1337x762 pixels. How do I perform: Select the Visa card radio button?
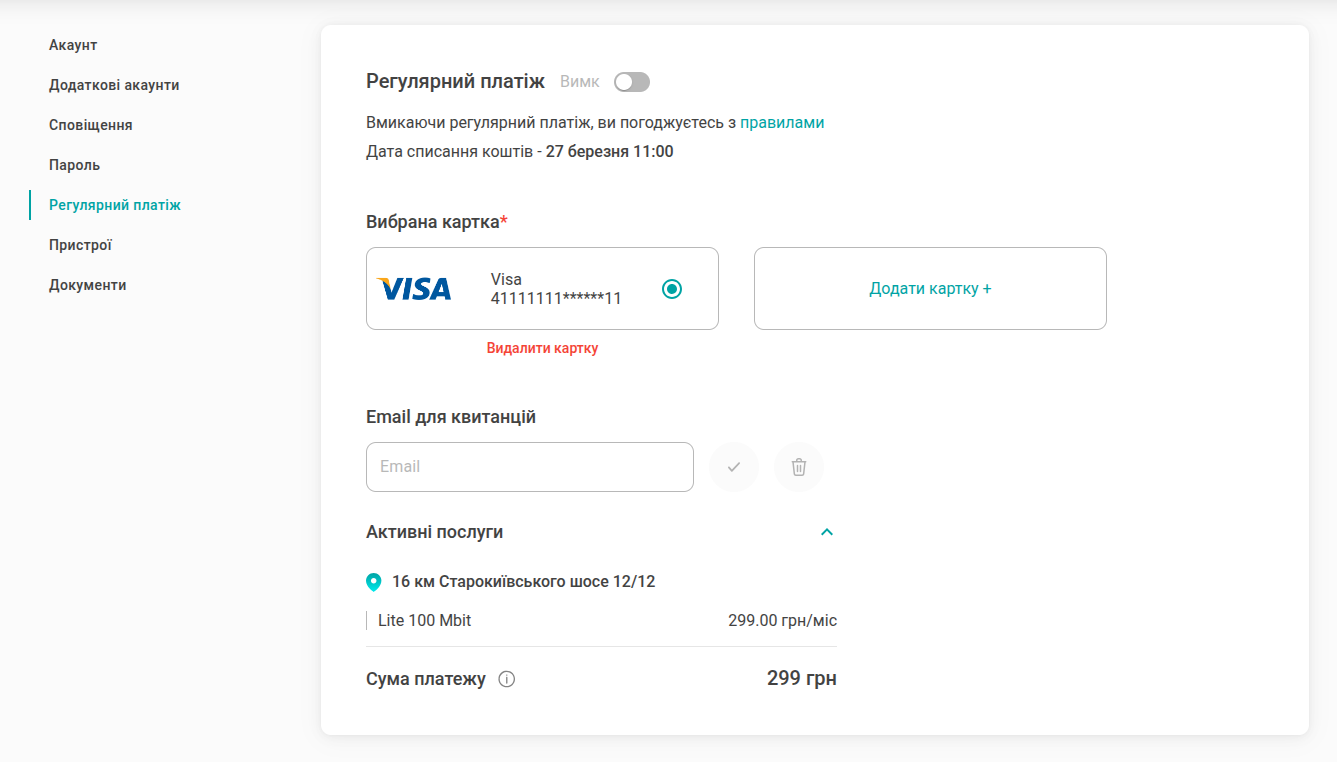tap(672, 289)
